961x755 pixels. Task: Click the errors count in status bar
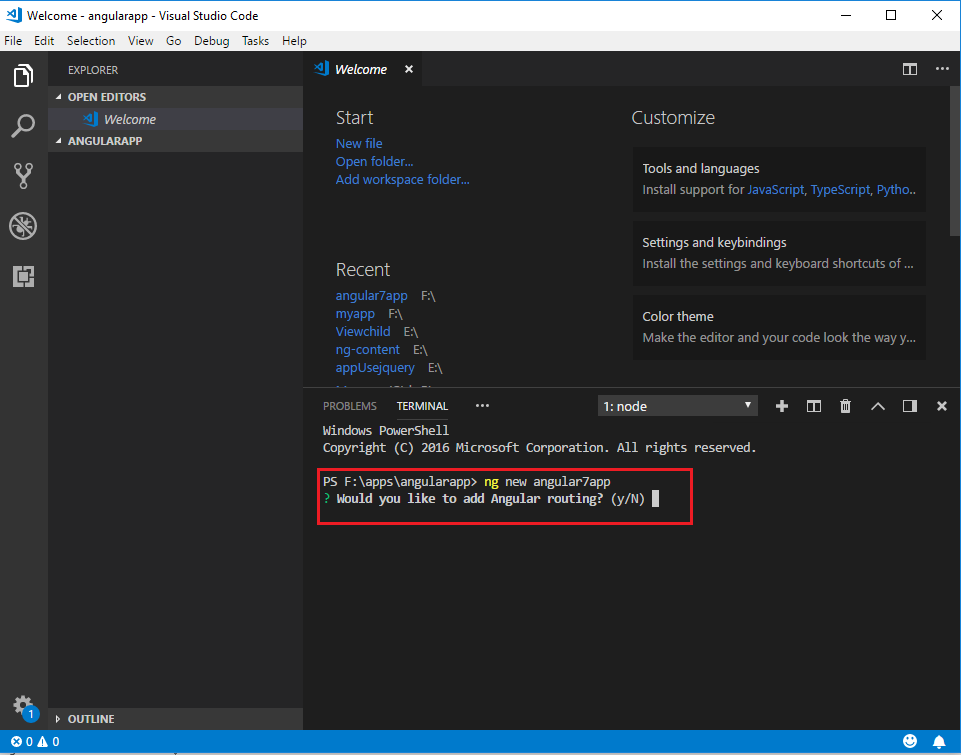22,742
